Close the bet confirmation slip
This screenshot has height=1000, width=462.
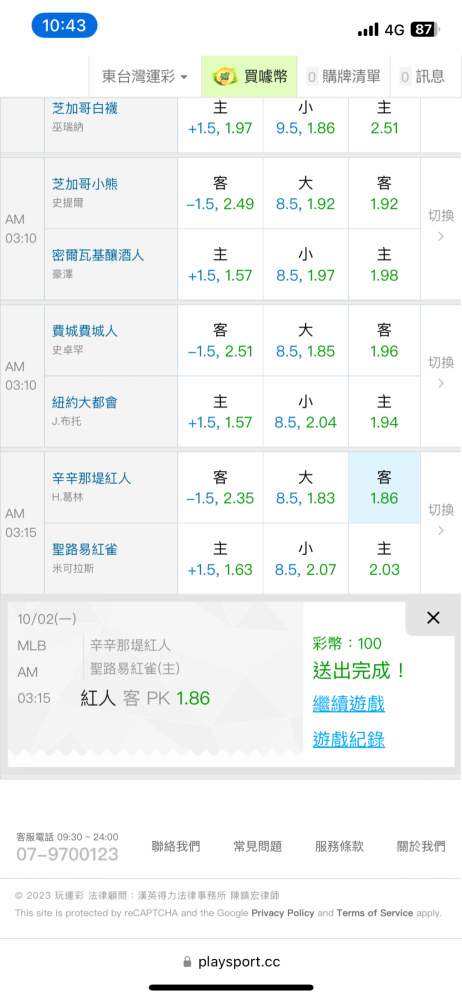pos(433,617)
